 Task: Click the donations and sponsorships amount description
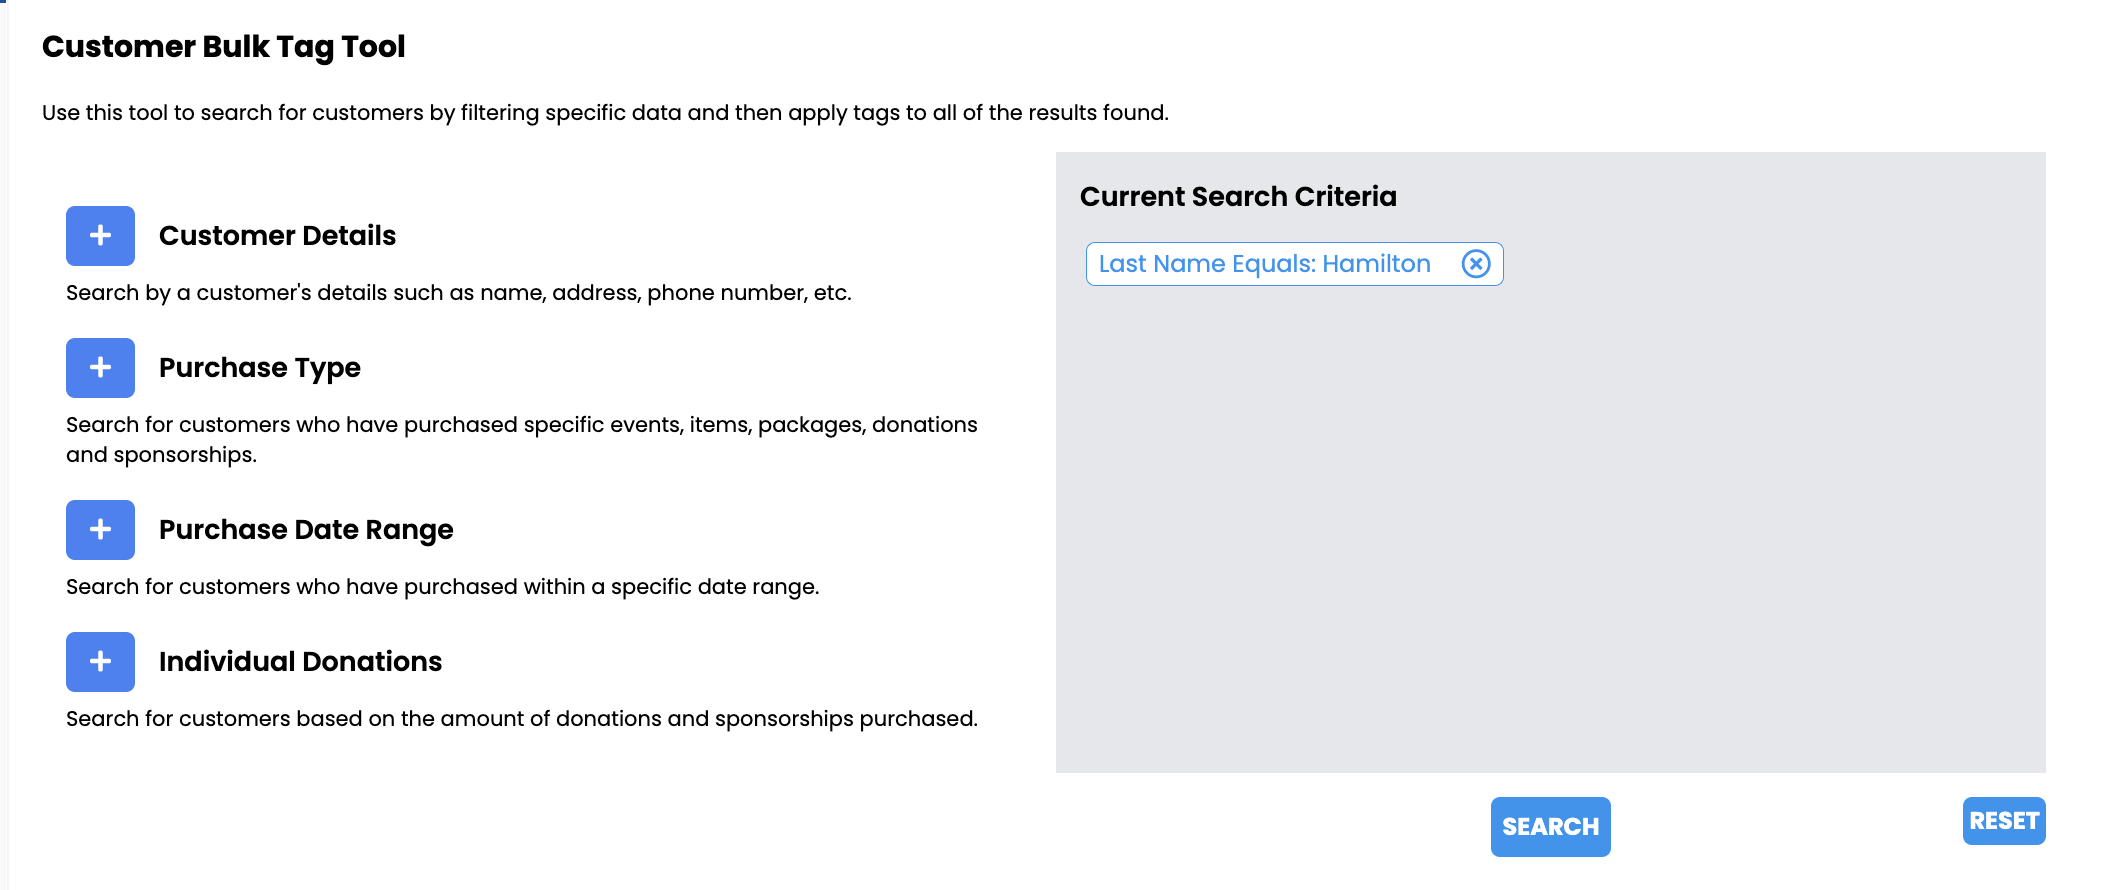[x=522, y=719]
